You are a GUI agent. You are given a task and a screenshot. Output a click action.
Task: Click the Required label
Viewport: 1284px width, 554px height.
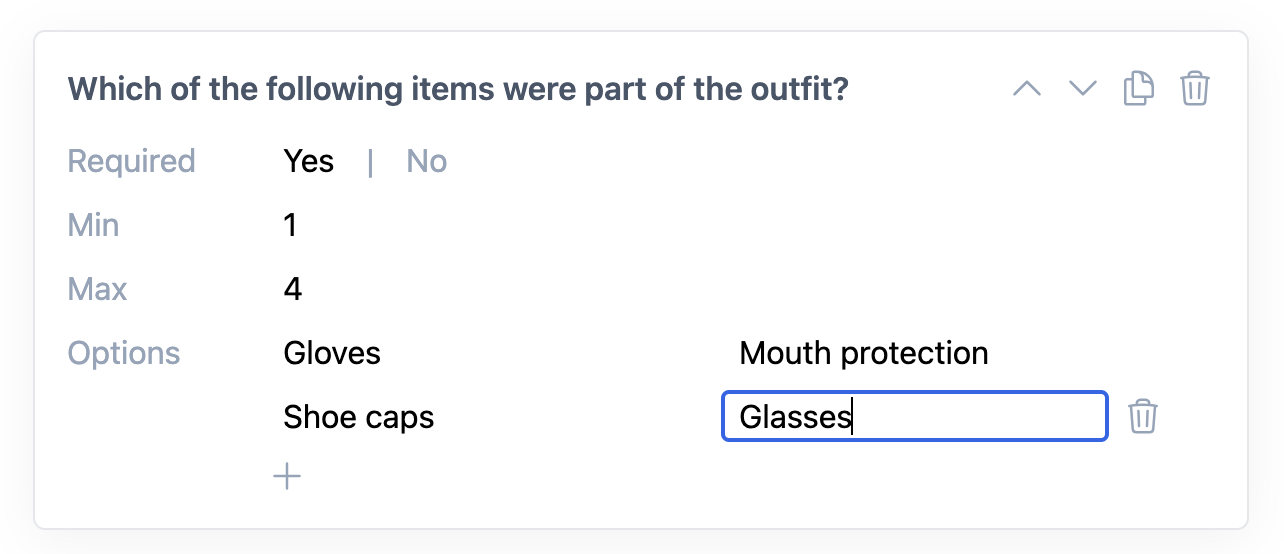131,161
